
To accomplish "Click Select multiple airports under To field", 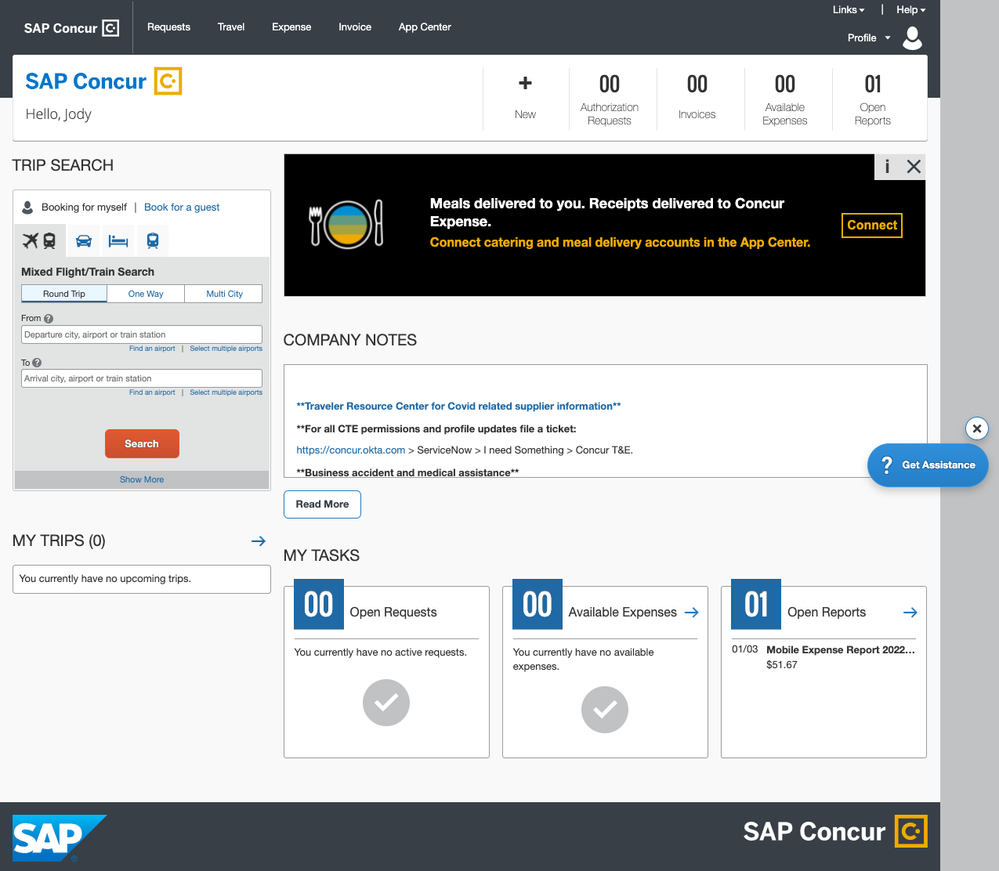I will click(226, 392).
